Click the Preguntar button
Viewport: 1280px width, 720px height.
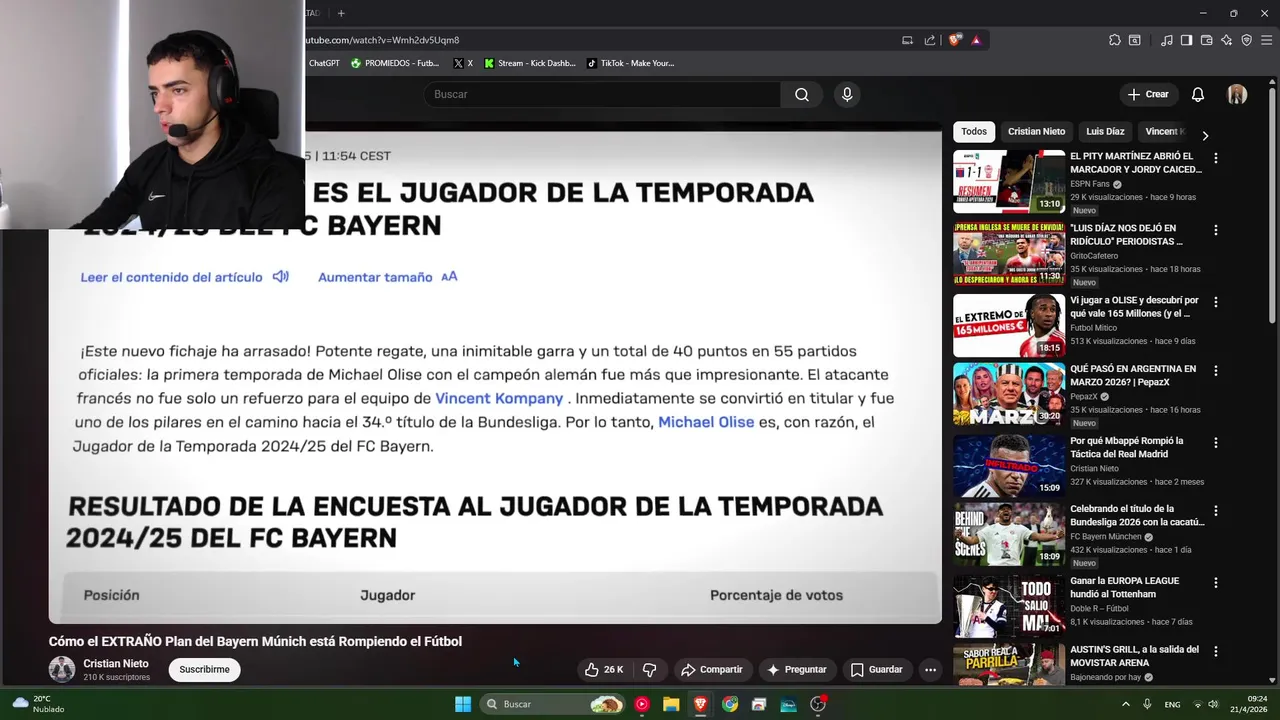(796, 670)
